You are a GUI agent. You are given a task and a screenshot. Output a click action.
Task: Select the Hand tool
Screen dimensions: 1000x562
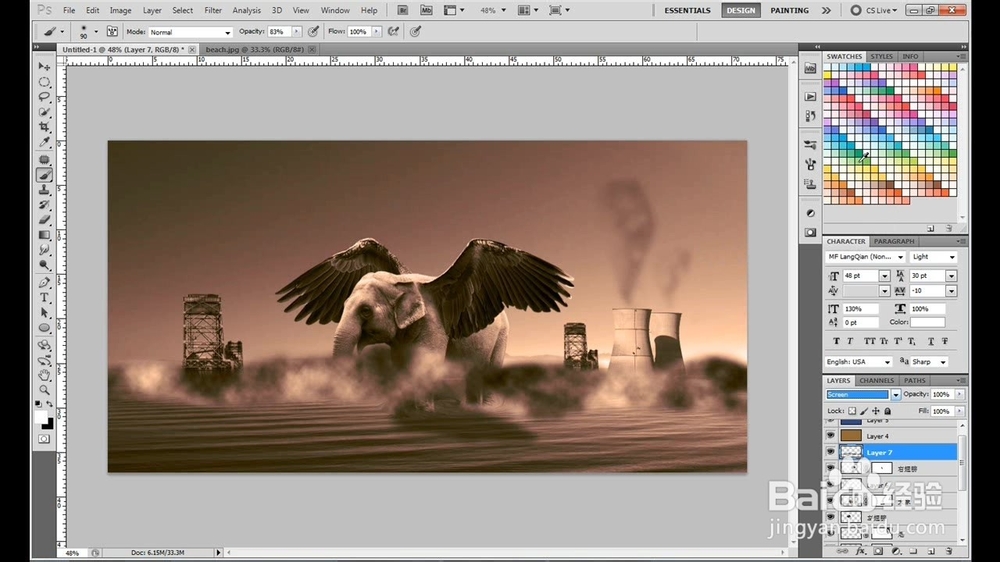44,375
